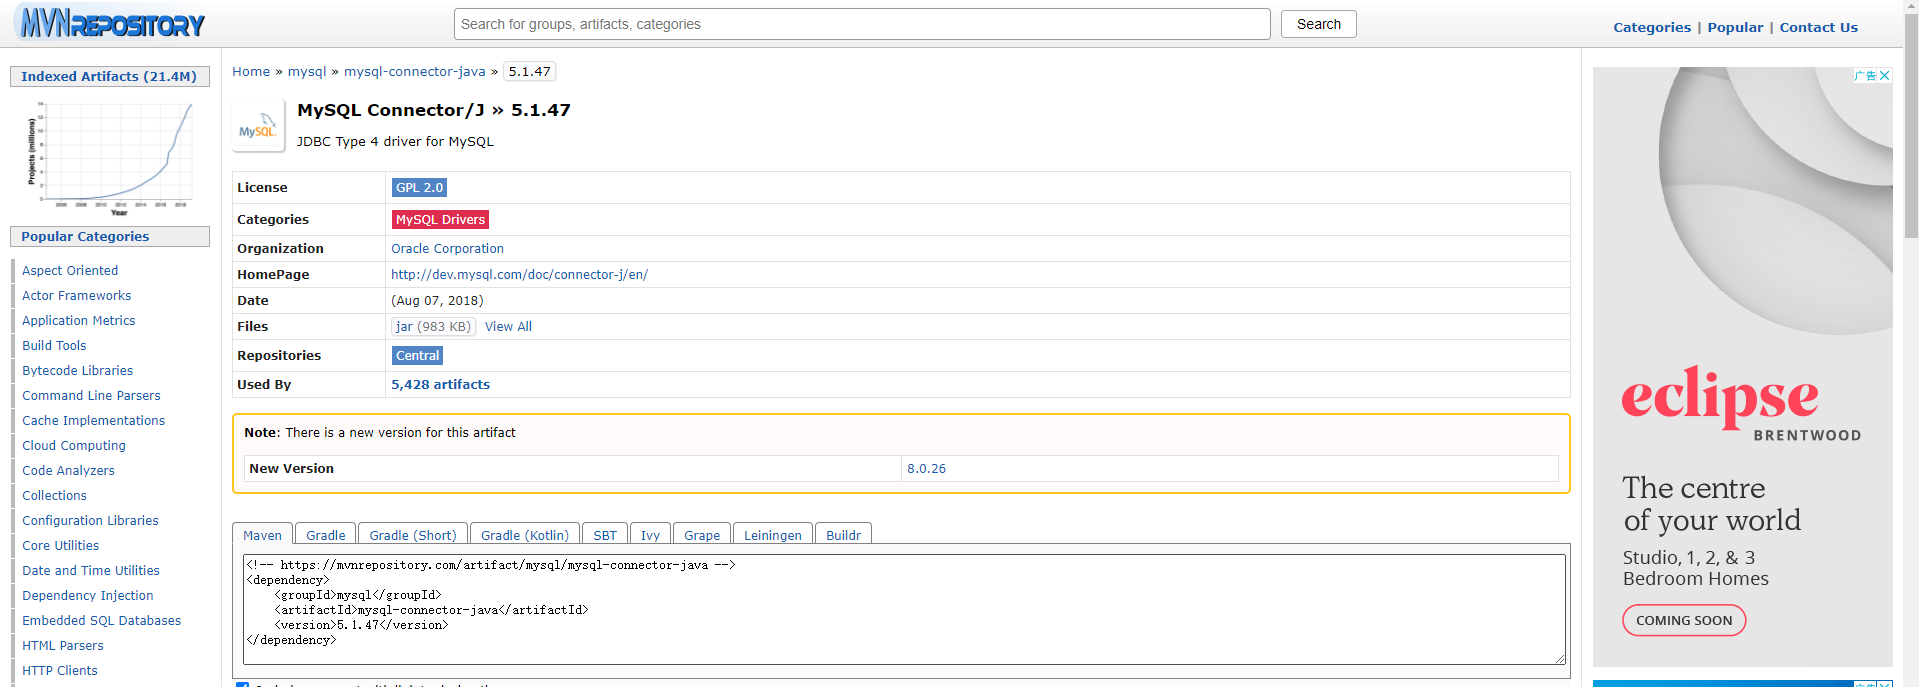Open mysql-connector-java breadcrumb link
Image resolution: width=1919 pixels, height=687 pixels.
[x=414, y=71]
